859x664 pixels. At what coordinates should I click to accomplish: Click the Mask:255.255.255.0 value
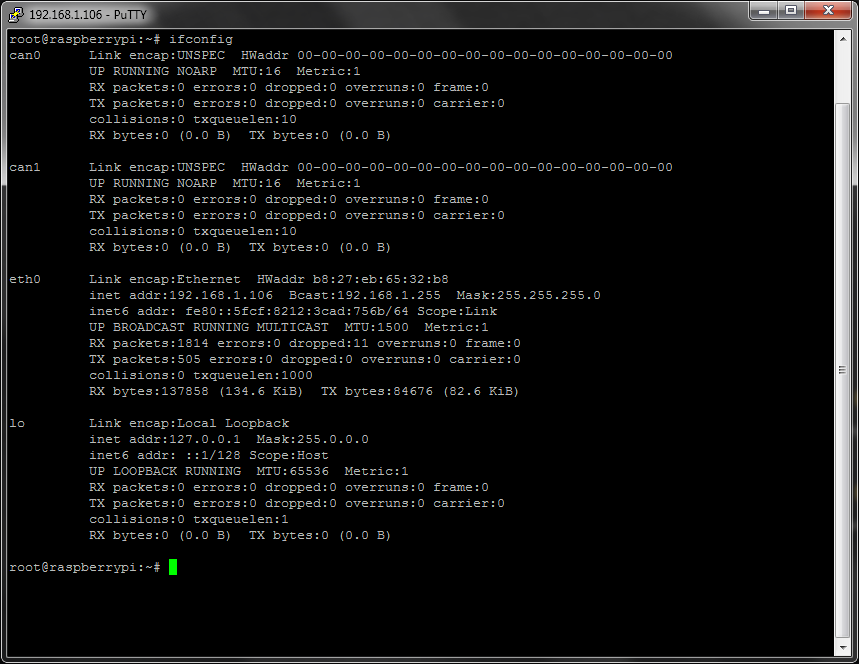[528, 295]
